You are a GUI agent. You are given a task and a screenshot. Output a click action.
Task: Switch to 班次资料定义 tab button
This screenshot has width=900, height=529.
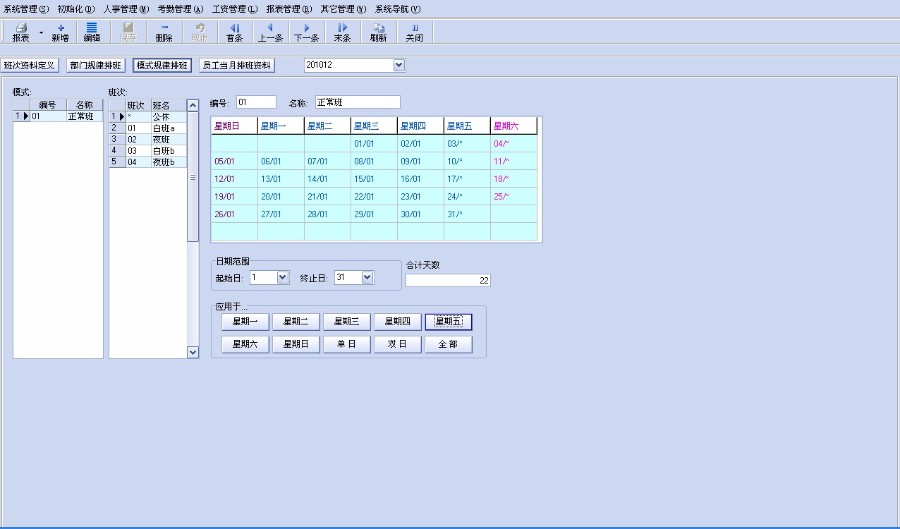tap(29, 65)
